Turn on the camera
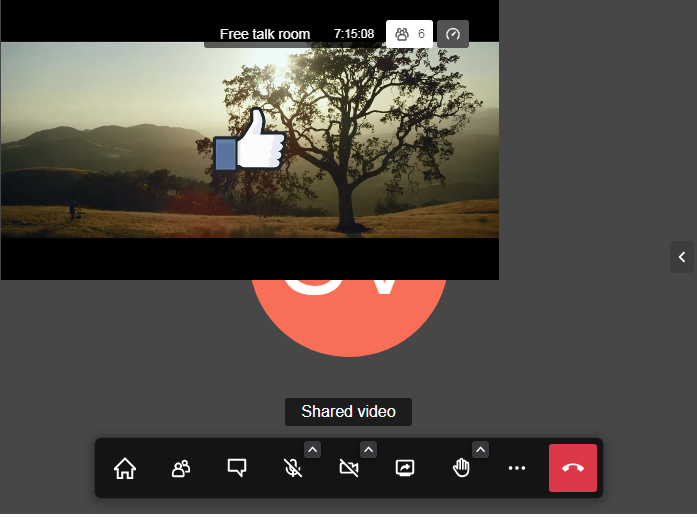This screenshot has height=519, width=697. (x=348, y=468)
